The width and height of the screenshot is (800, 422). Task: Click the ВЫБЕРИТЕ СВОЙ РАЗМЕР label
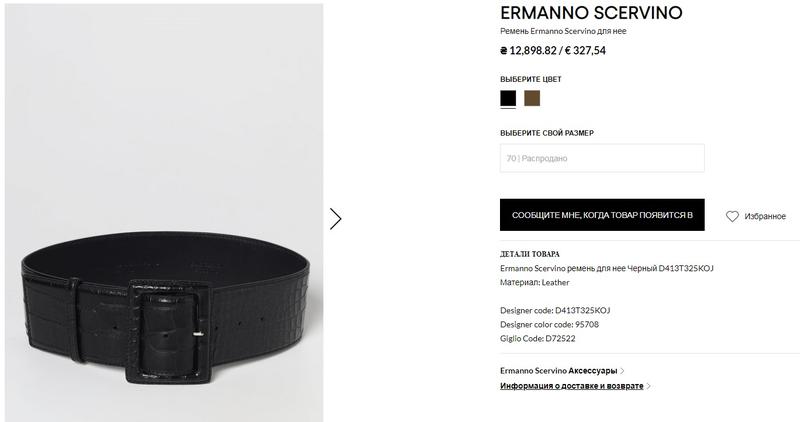[547, 133]
